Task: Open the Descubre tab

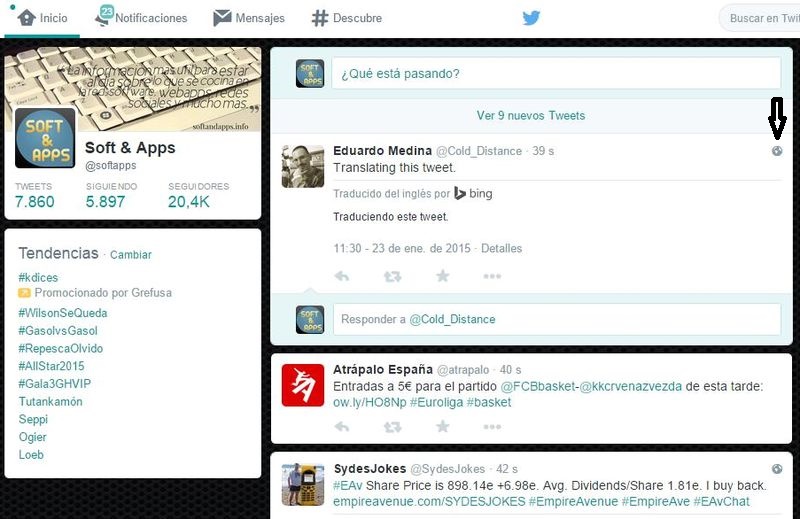Action: click(347, 18)
